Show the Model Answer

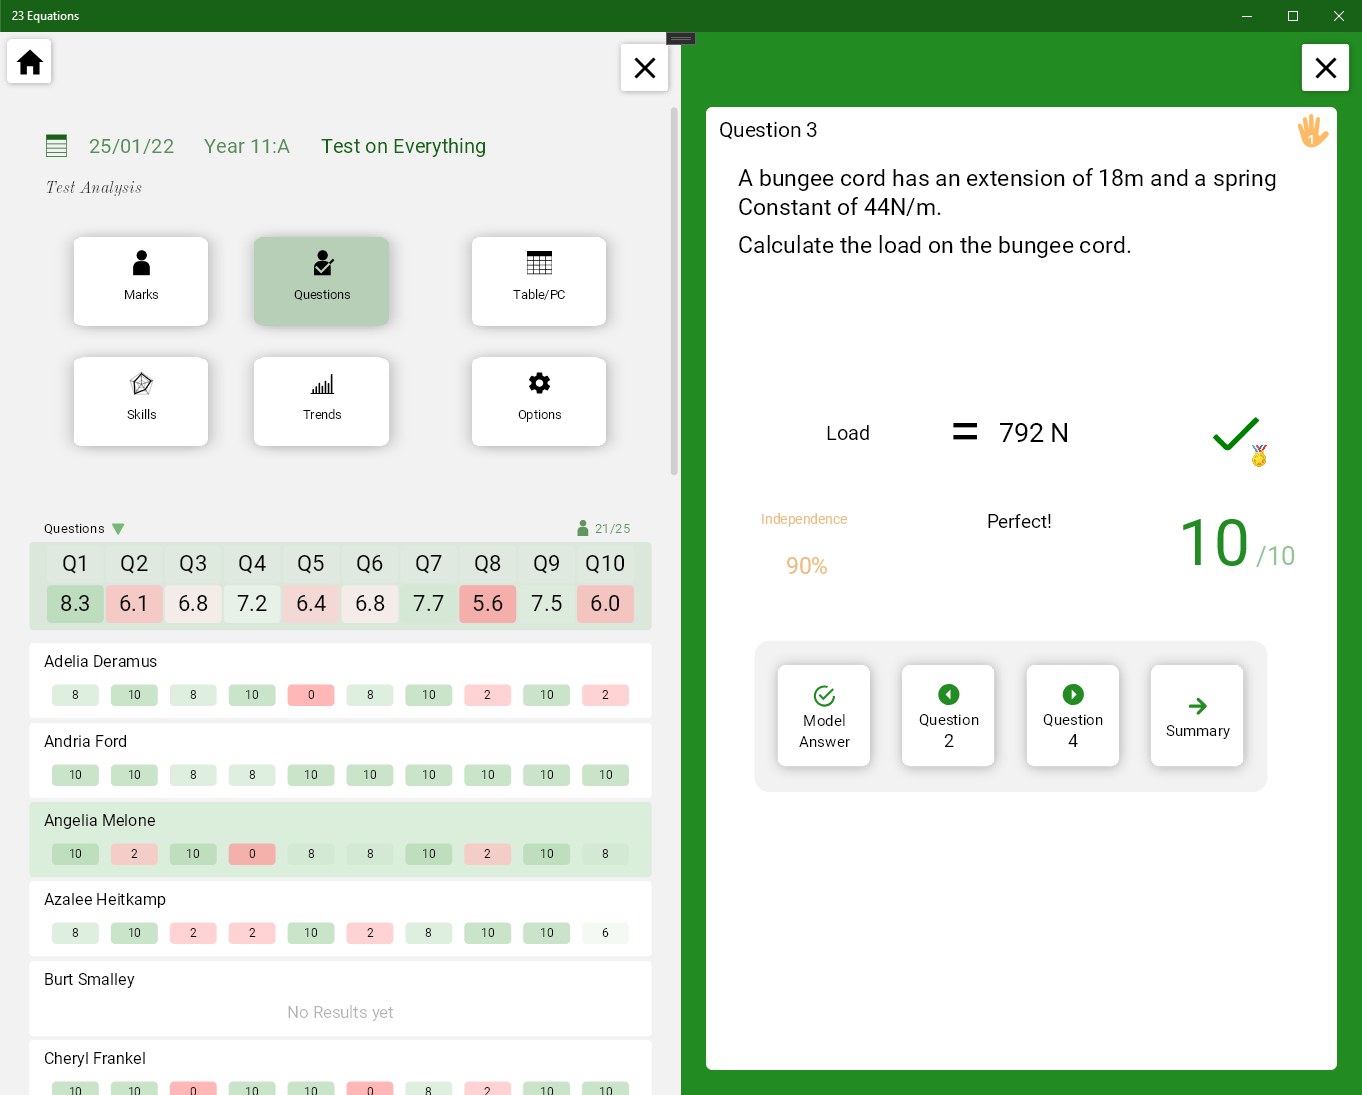[x=824, y=716]
